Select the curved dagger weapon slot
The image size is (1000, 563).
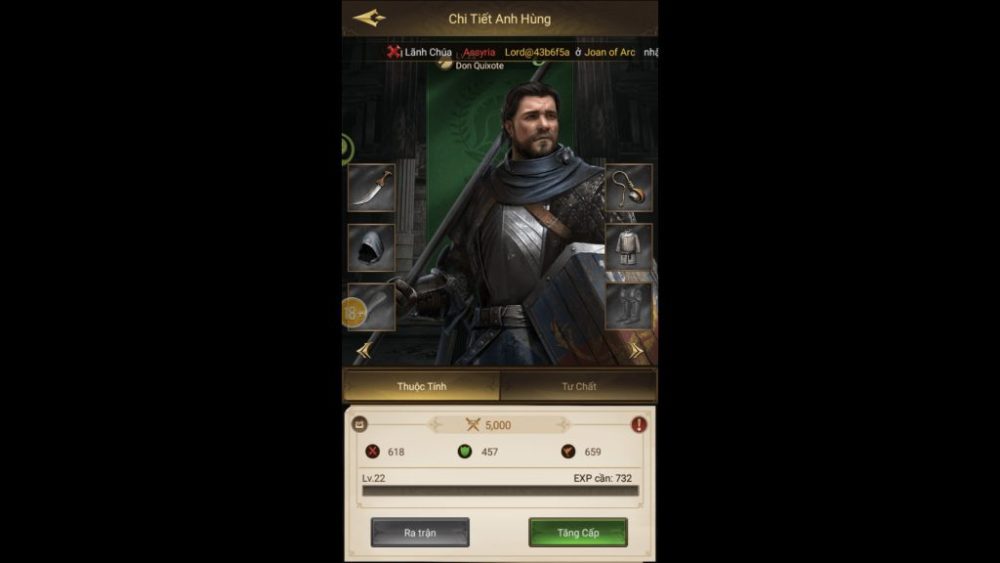pyautogui.click(x=371, y=187)
